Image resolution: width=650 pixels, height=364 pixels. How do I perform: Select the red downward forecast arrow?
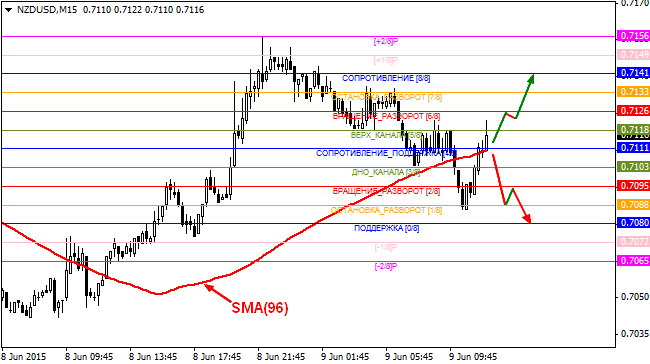click(x=512, y=189)
